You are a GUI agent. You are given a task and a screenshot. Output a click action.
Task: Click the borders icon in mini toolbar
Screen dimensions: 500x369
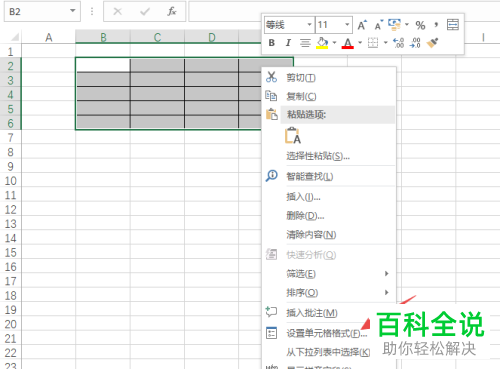click(373, 43)
